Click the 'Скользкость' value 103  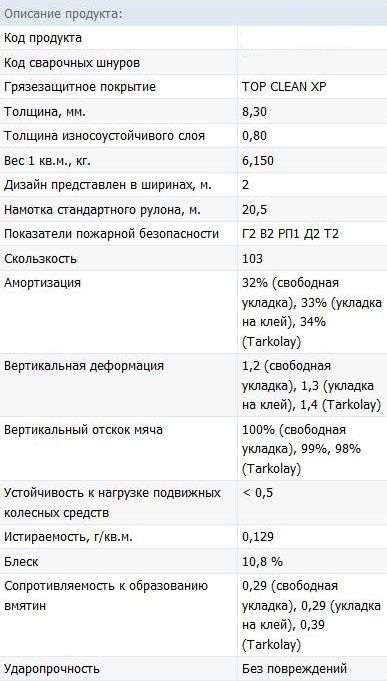click(252, 259)
